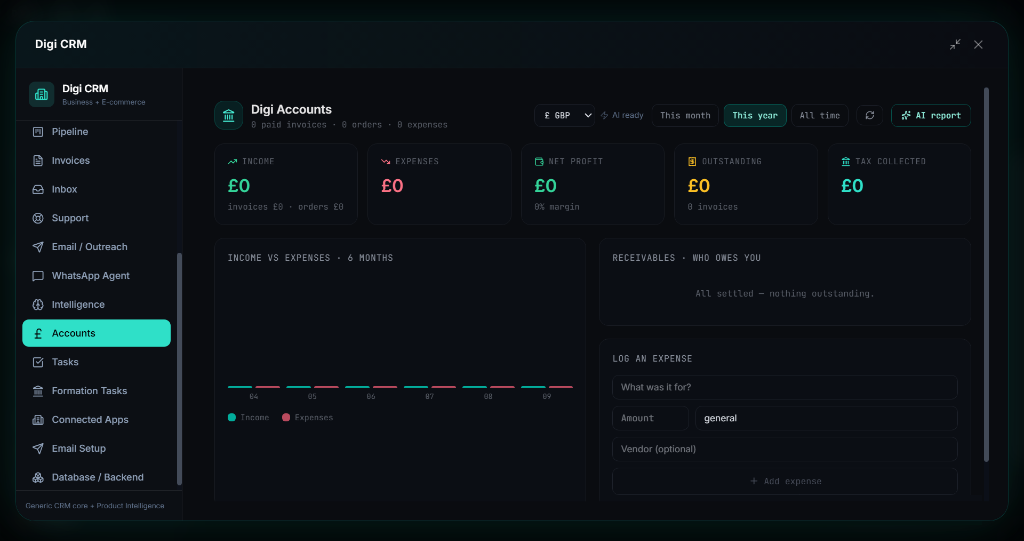Toggle the Expenses legend item
This screenshot has height=541, width=1024.
click(x=307, y=418)
